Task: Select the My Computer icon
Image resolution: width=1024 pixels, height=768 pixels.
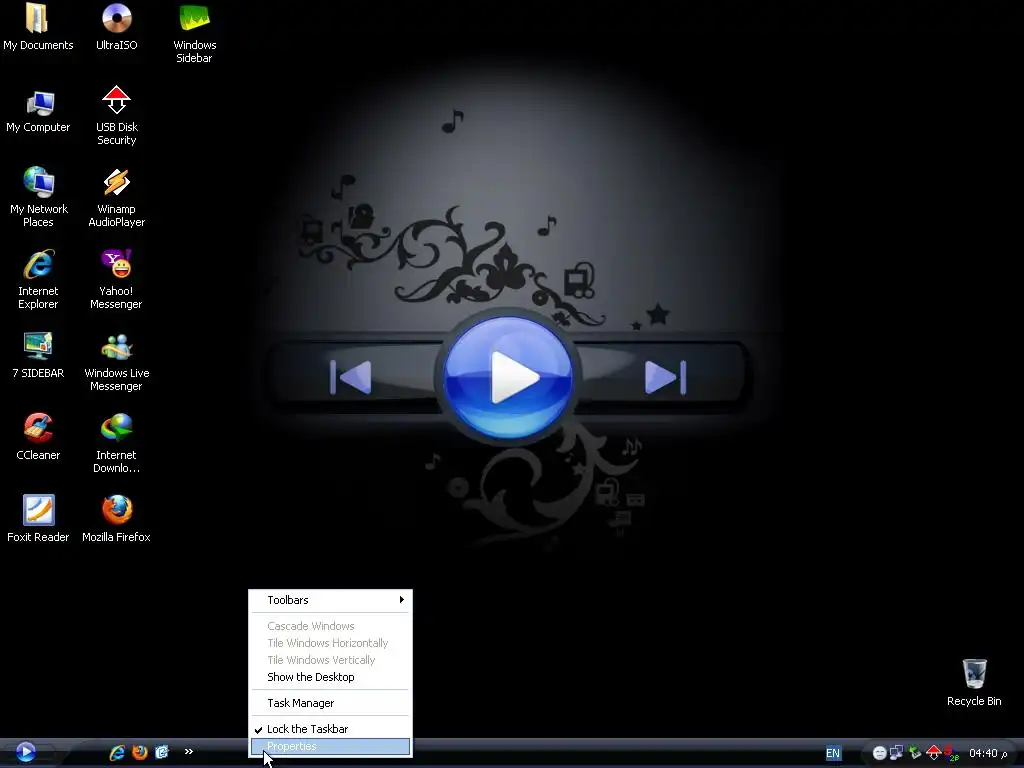Action: [39, 103]
